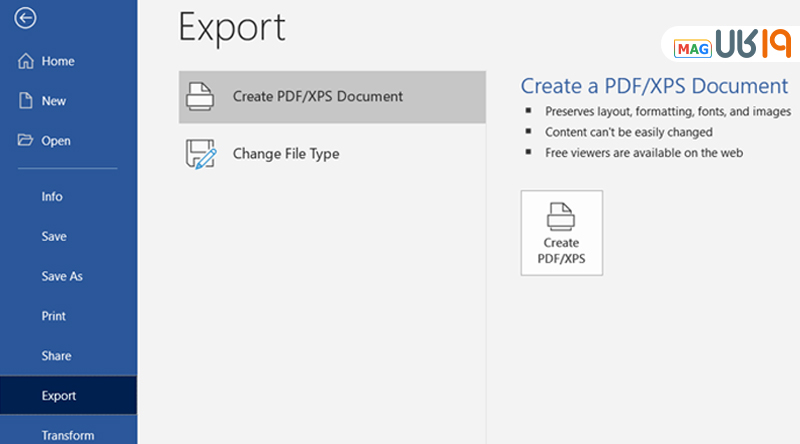Open the Info page
The height and width of the screenshot is (444, 800).
(x=52, y=196)
